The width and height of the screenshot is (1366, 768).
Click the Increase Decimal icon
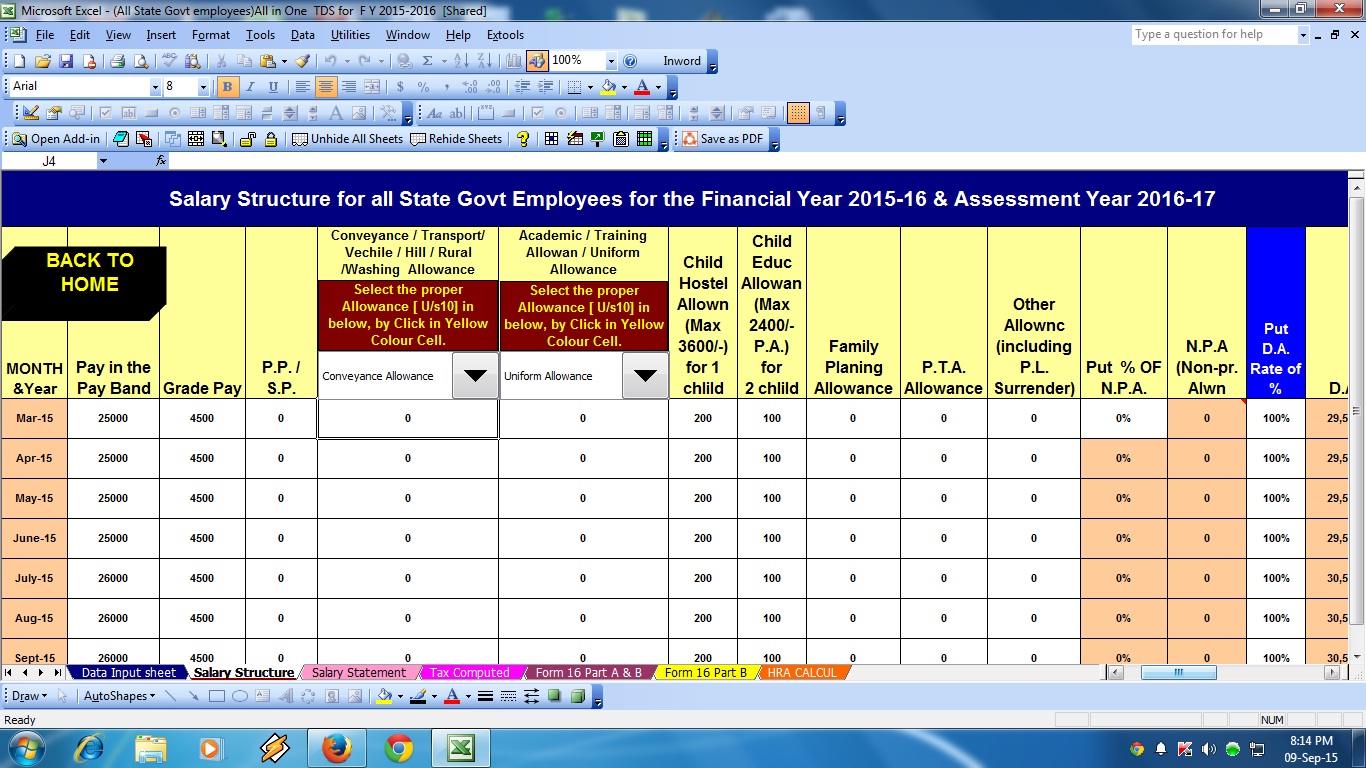click(469, 87)
